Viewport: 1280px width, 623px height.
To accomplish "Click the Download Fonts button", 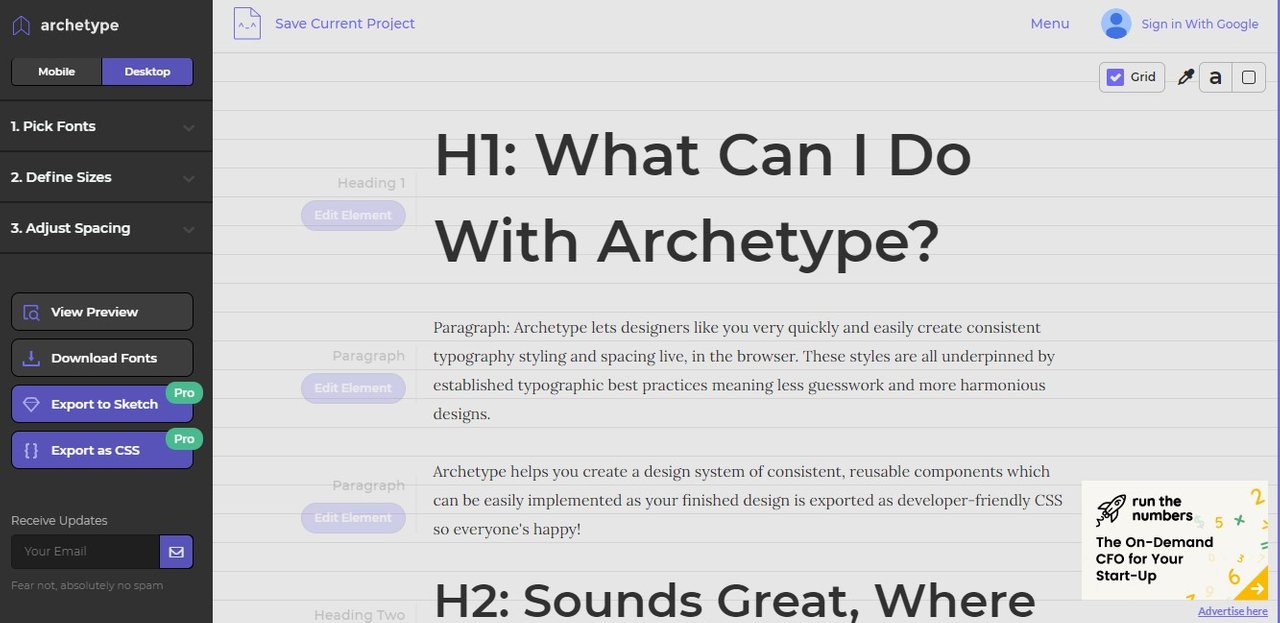I will (x=102, y=358).
